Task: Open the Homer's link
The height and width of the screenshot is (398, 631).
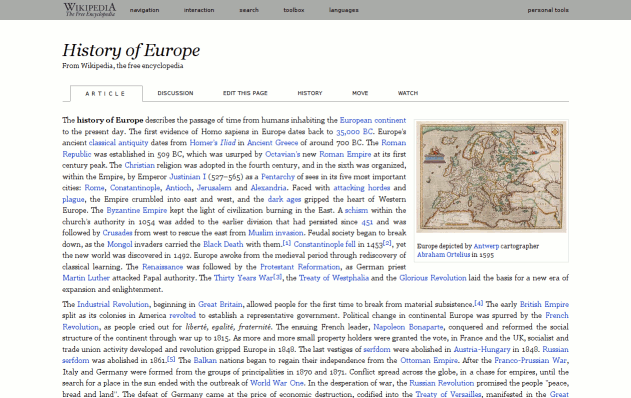Action: click(203, 143)
